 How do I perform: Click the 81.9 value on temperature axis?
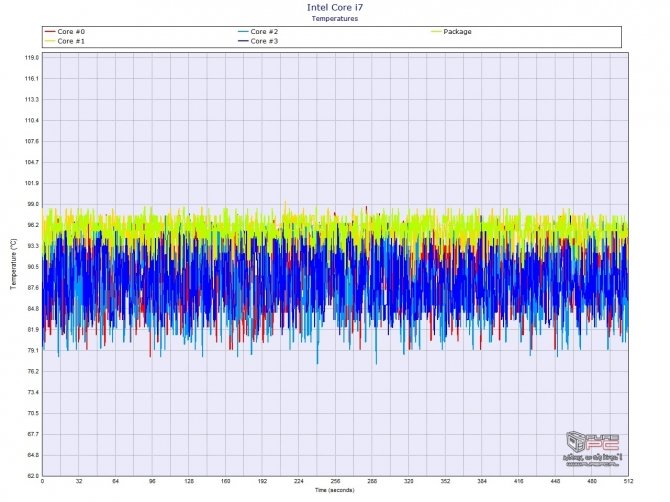[33, 330]
